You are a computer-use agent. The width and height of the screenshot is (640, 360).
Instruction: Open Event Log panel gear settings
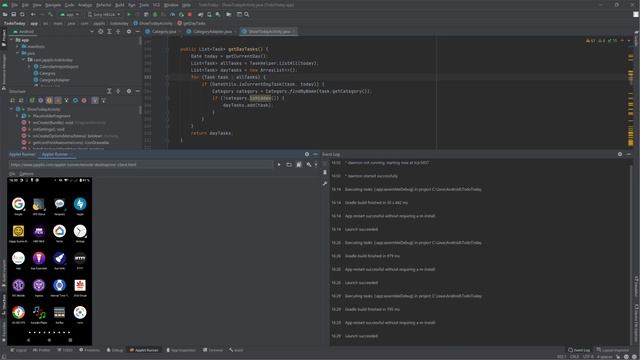[620, 154]
